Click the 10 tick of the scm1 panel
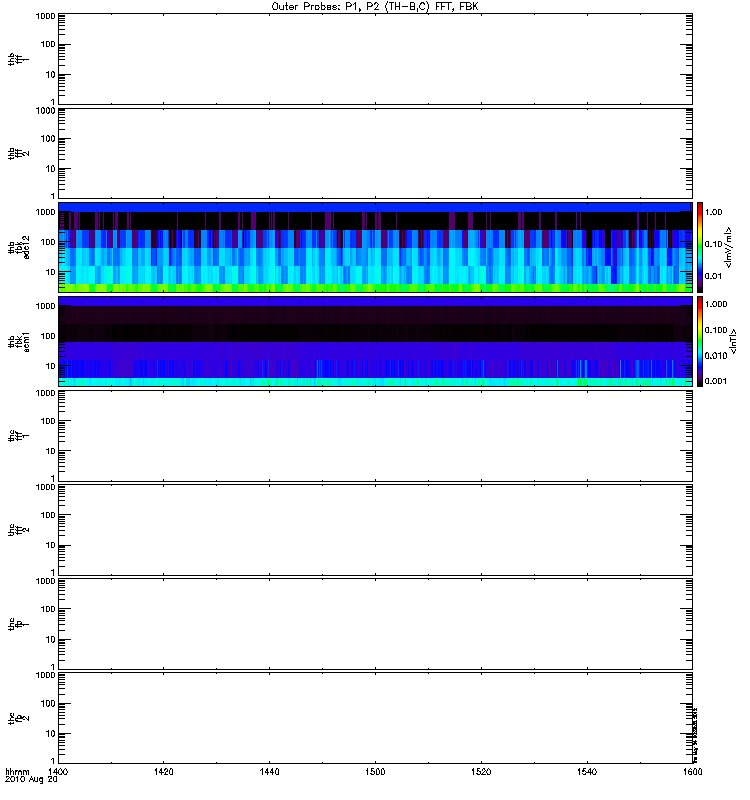Viewport: 750px width, 800px height. 51,366
